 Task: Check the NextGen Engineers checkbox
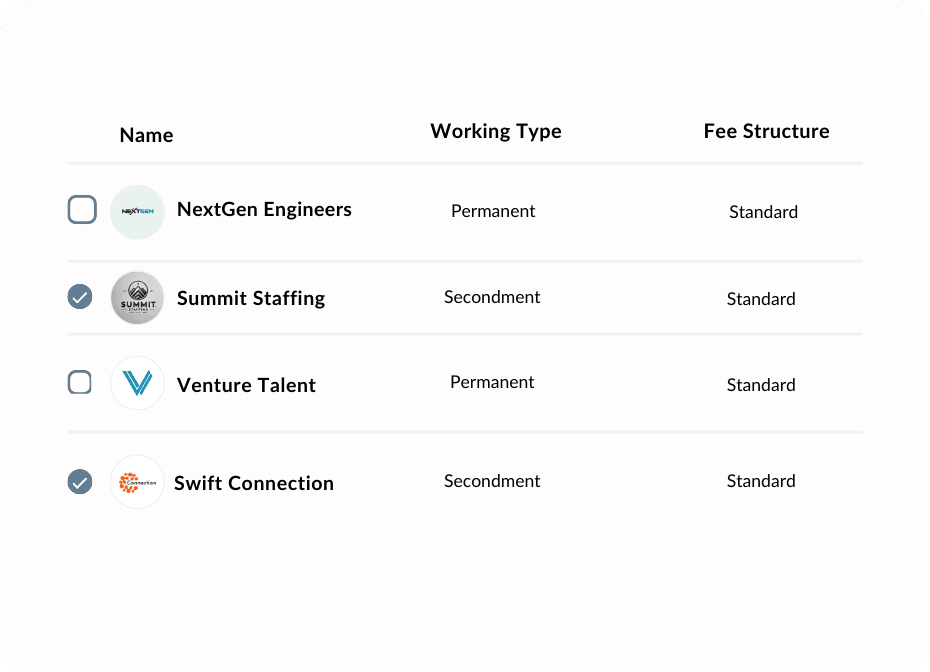[x=82, y=209]
